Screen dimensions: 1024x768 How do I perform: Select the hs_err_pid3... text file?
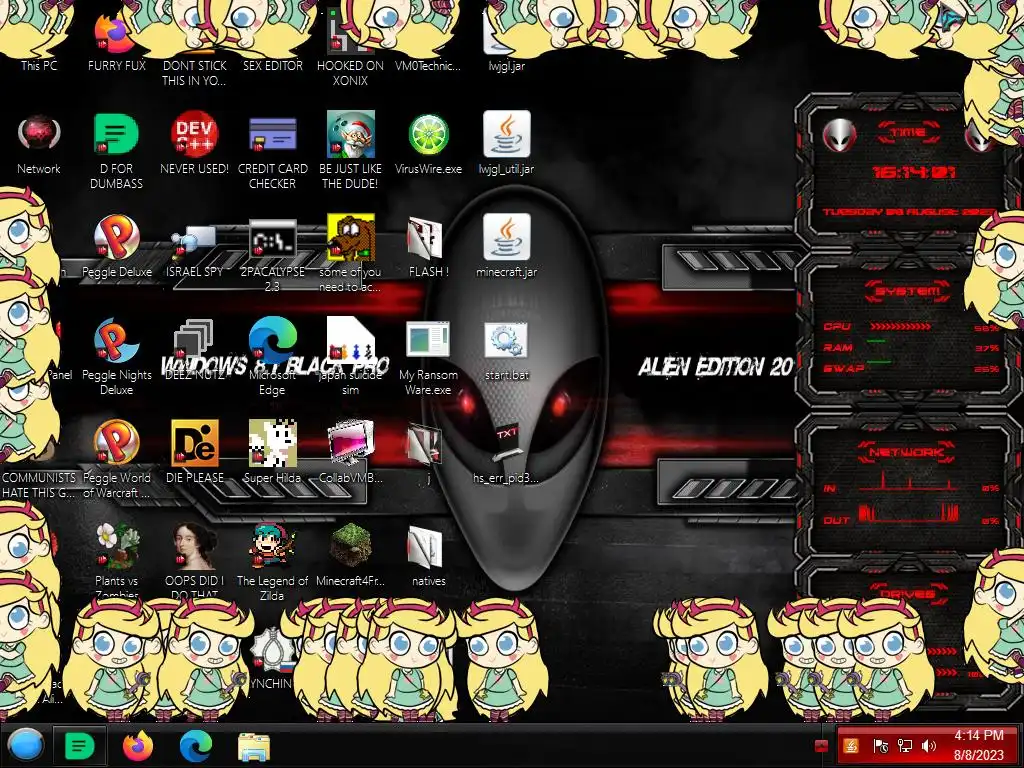click(x=506, y=453)
